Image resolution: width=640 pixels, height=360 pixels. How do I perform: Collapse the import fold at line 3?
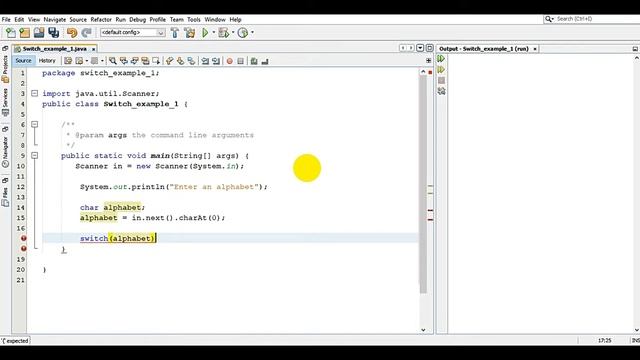tap(35, 93)
